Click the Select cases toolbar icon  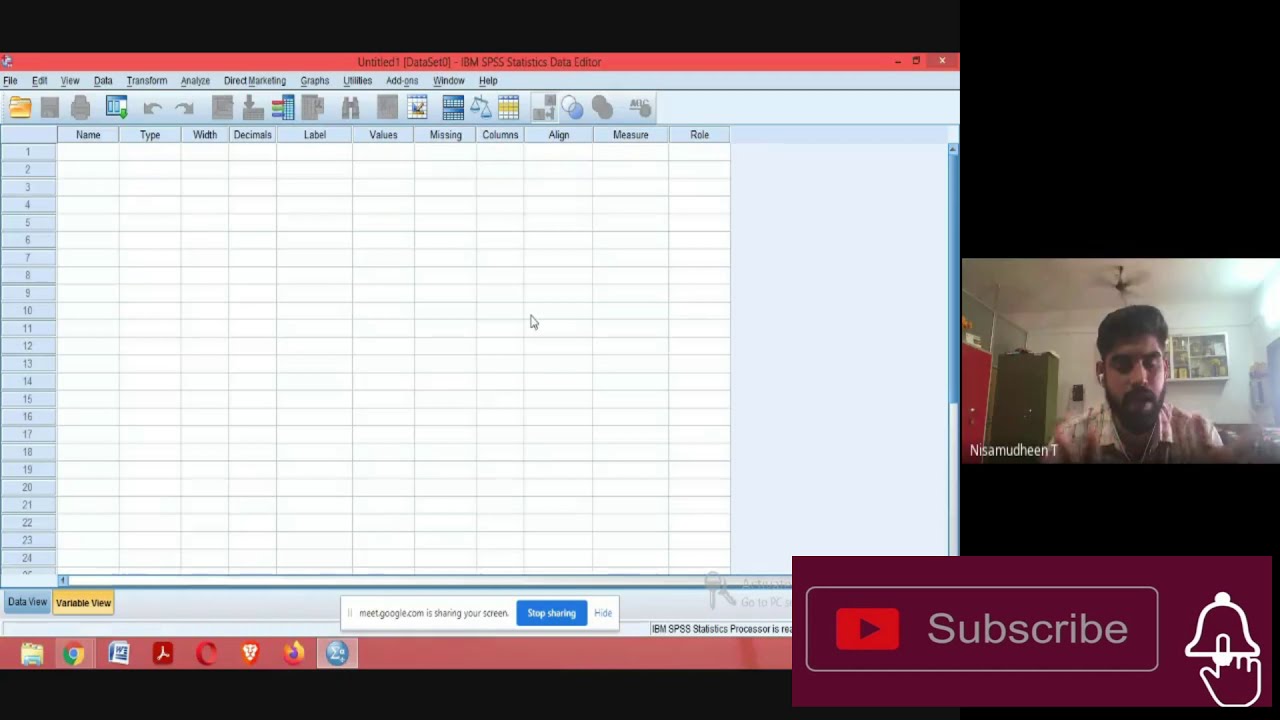[x=508, y=107]
